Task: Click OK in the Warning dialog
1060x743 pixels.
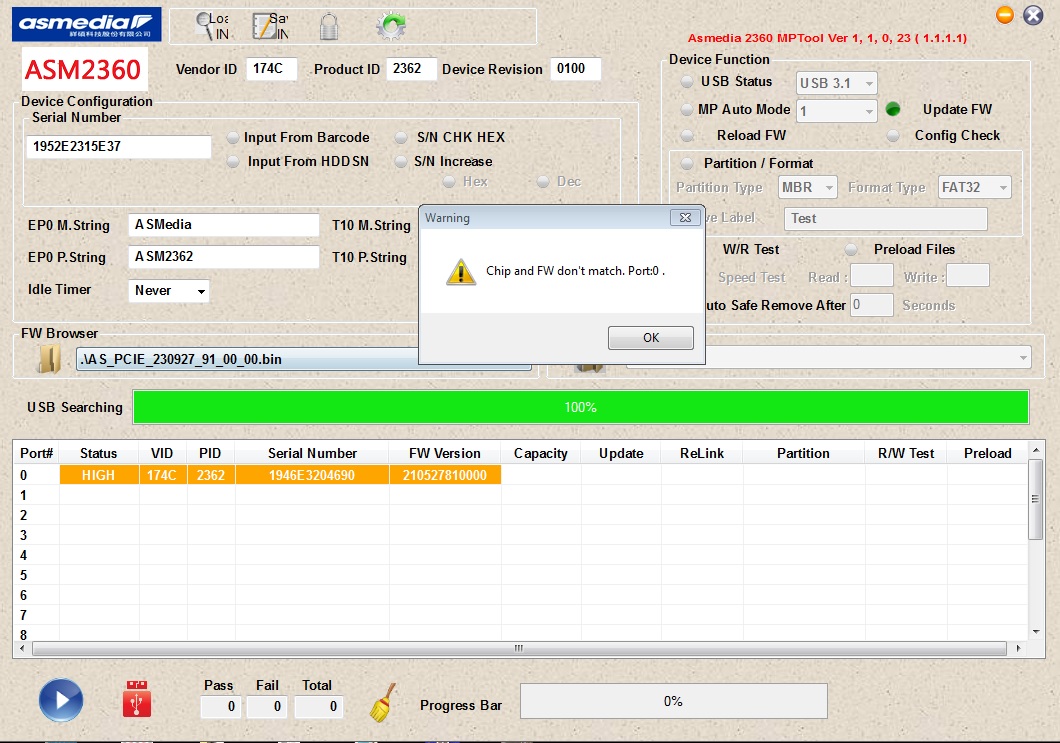Action: tap(650, 338)
